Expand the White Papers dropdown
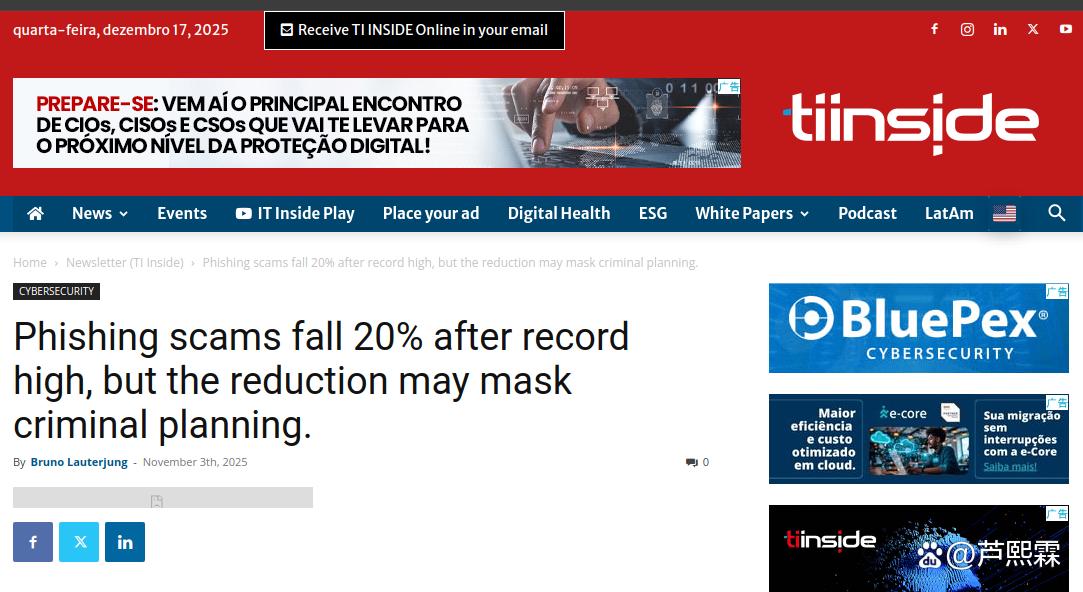Viewport: 1083px width, 592px height. click(751, 213)
